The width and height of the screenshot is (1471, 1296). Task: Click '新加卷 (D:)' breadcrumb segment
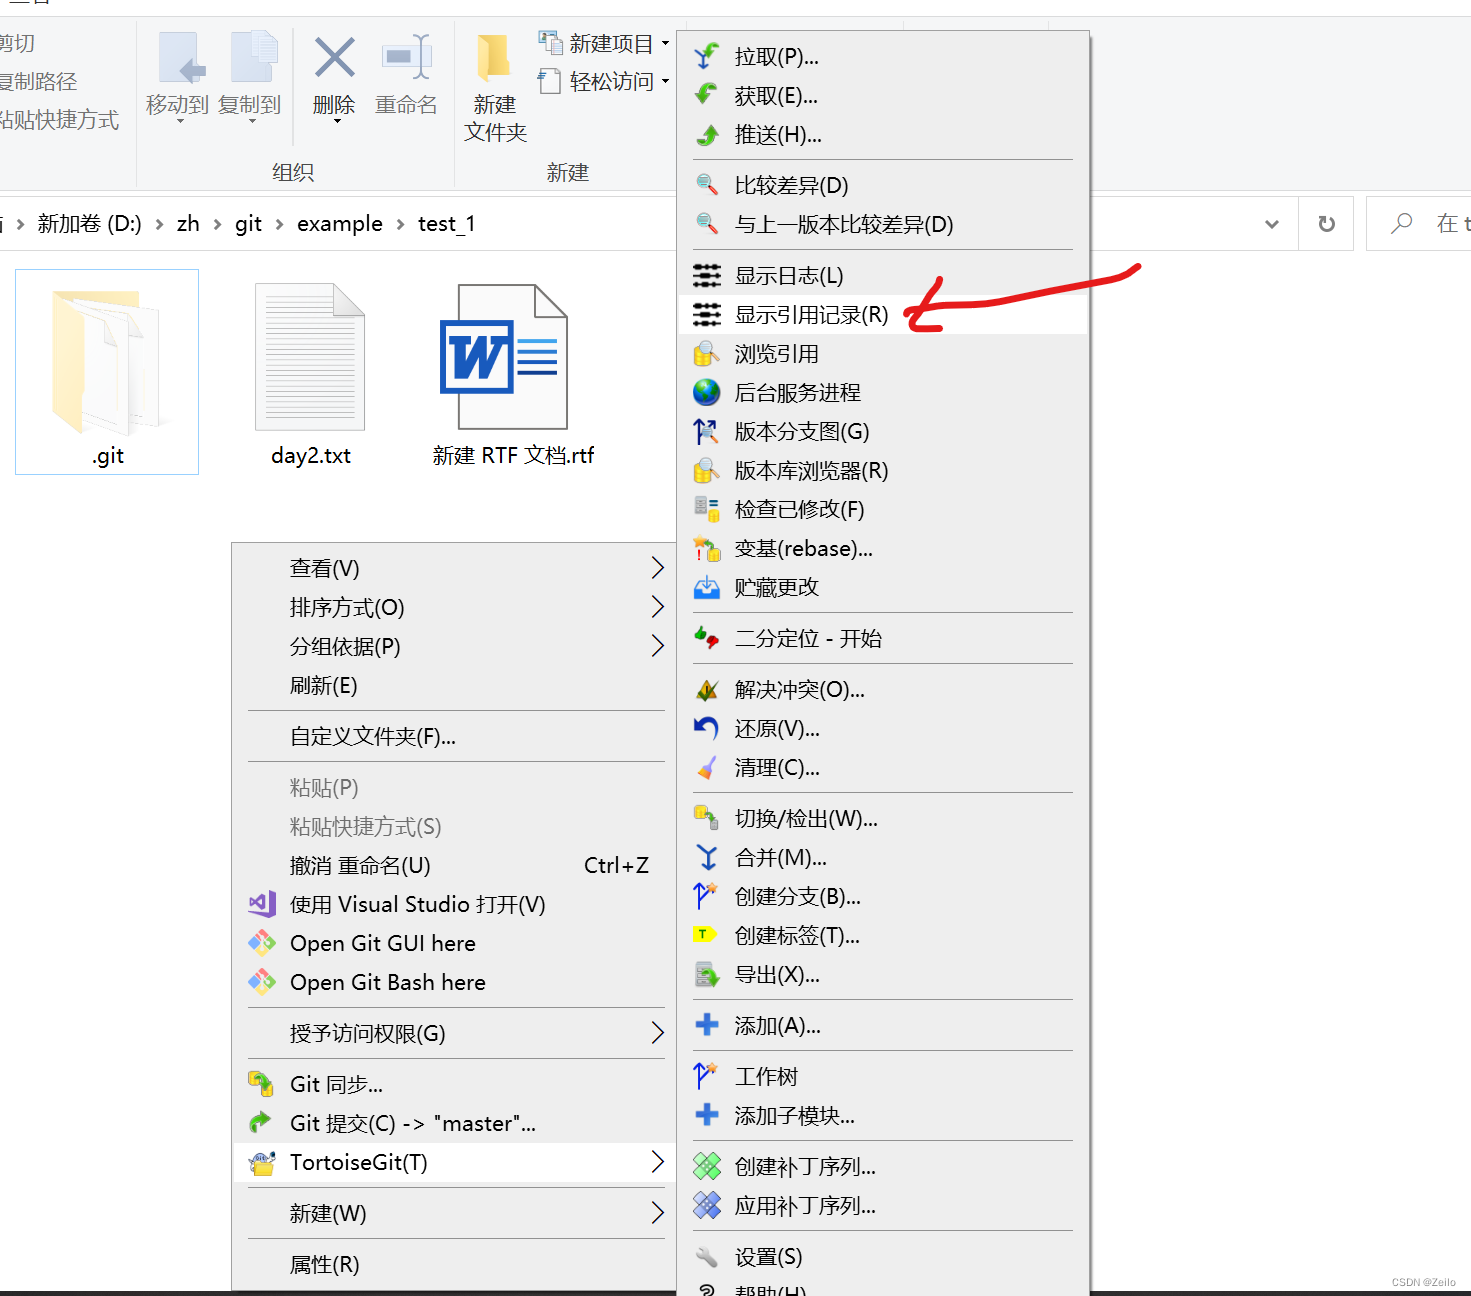click(x=89, y=224)
